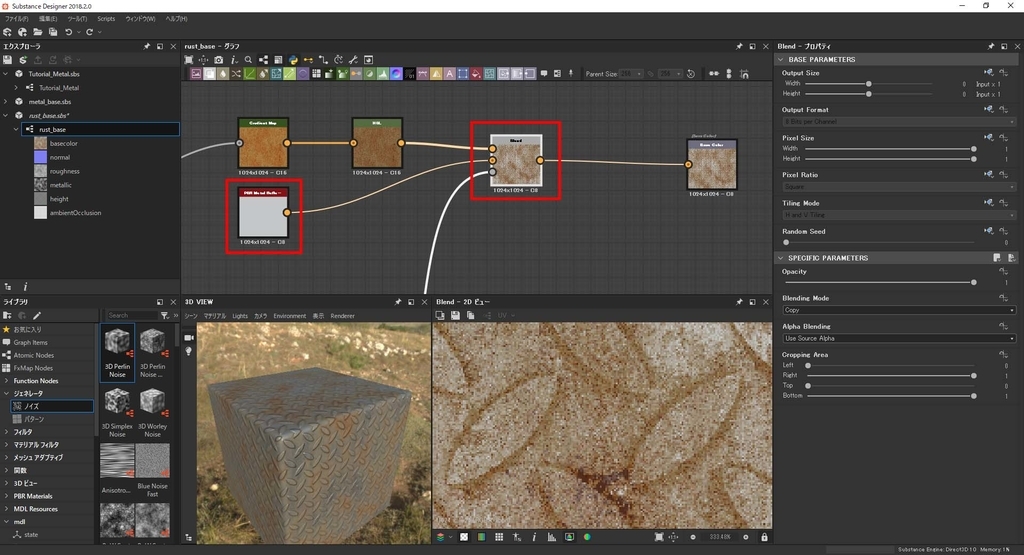Pin the Blend properties panel

click(x=991, y=46)
